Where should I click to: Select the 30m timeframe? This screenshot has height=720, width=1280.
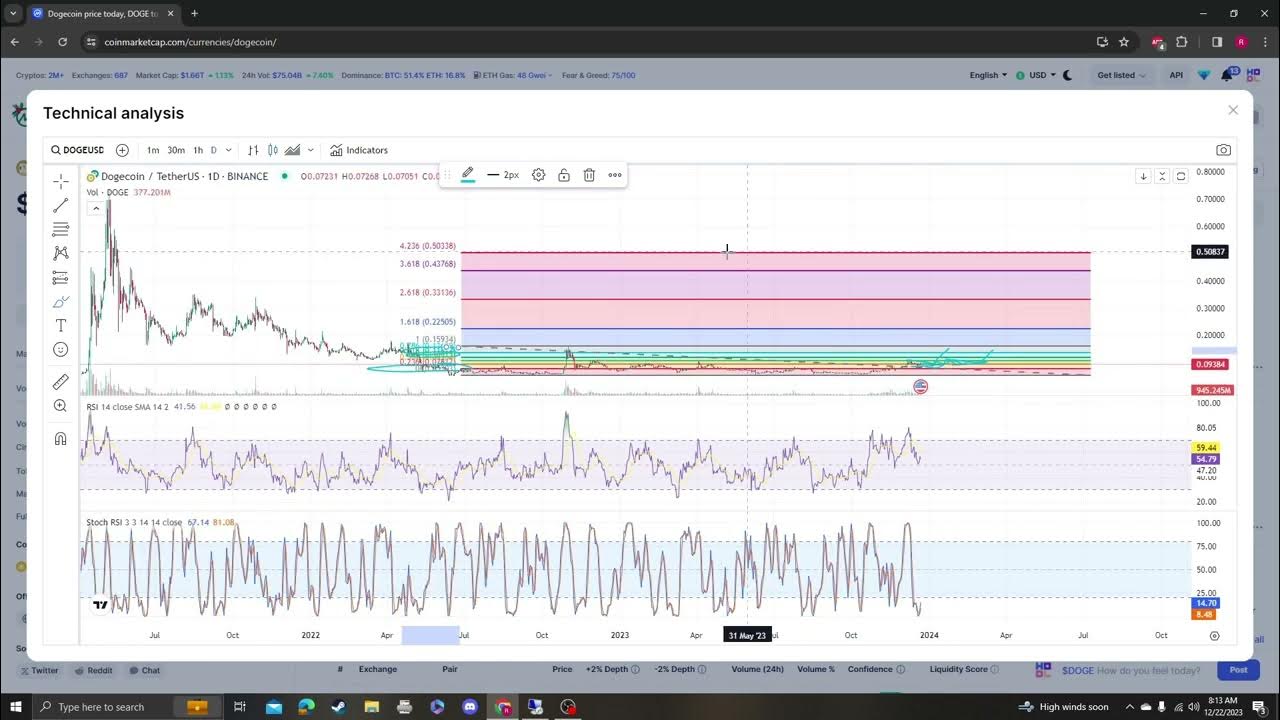pyautogui.click(x=176, y=150)
